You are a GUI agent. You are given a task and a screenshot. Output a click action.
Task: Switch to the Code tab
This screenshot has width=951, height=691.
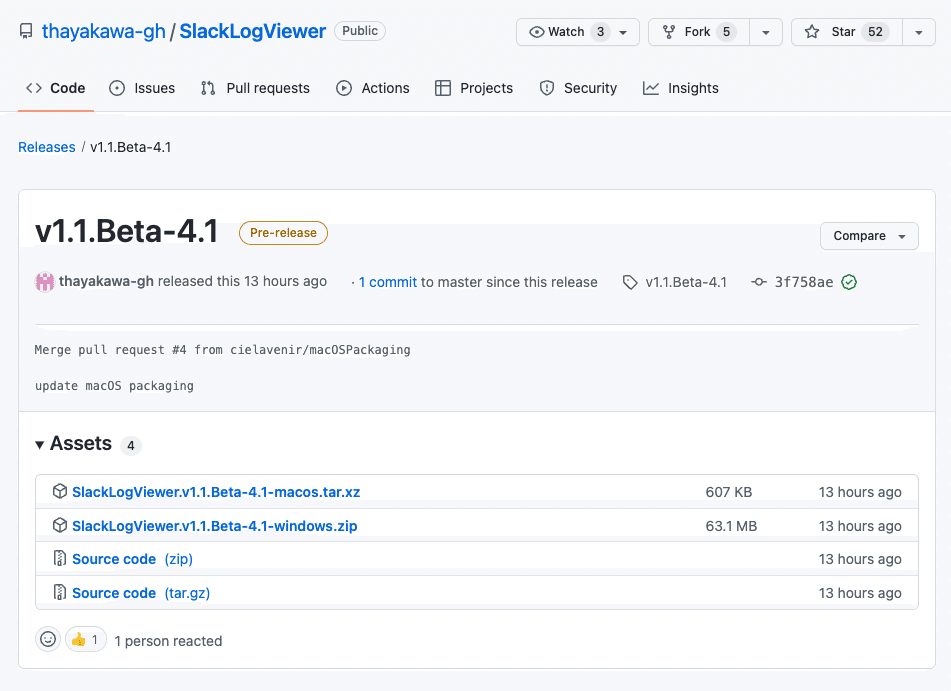point(56,88)
